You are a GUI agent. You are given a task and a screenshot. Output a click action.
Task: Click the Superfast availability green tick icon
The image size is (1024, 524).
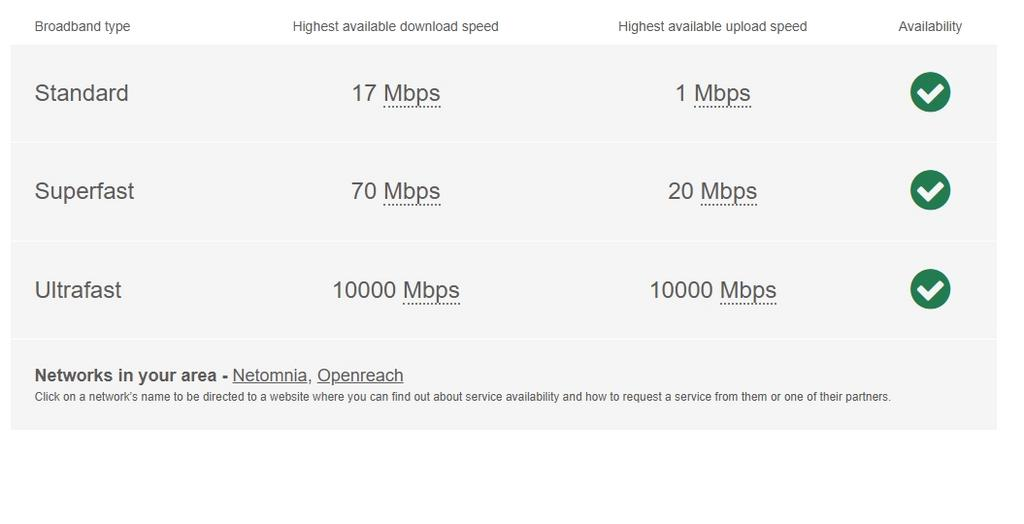(x=930, y=190)
